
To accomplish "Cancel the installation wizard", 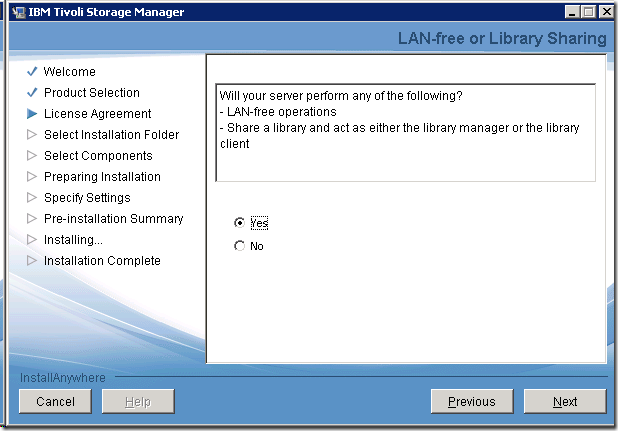I will (x=55, y=402).
